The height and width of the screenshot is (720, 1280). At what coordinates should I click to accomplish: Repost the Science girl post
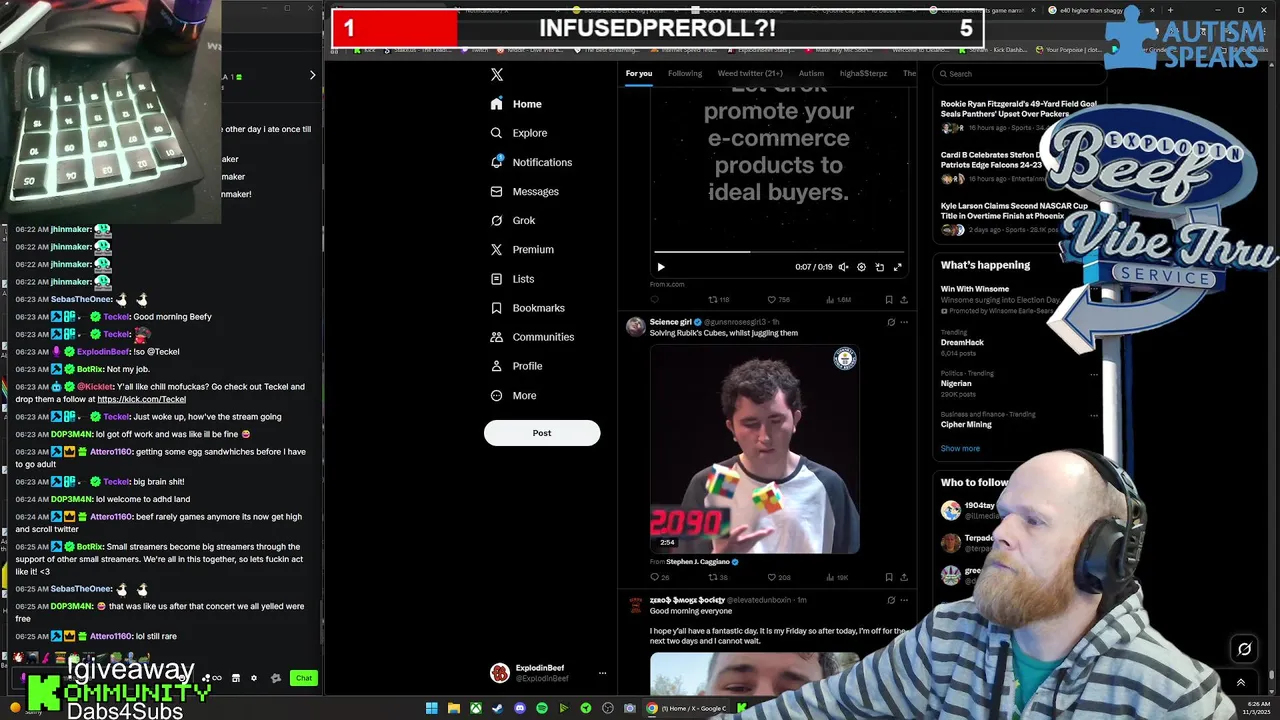click(x=718, y=577)
